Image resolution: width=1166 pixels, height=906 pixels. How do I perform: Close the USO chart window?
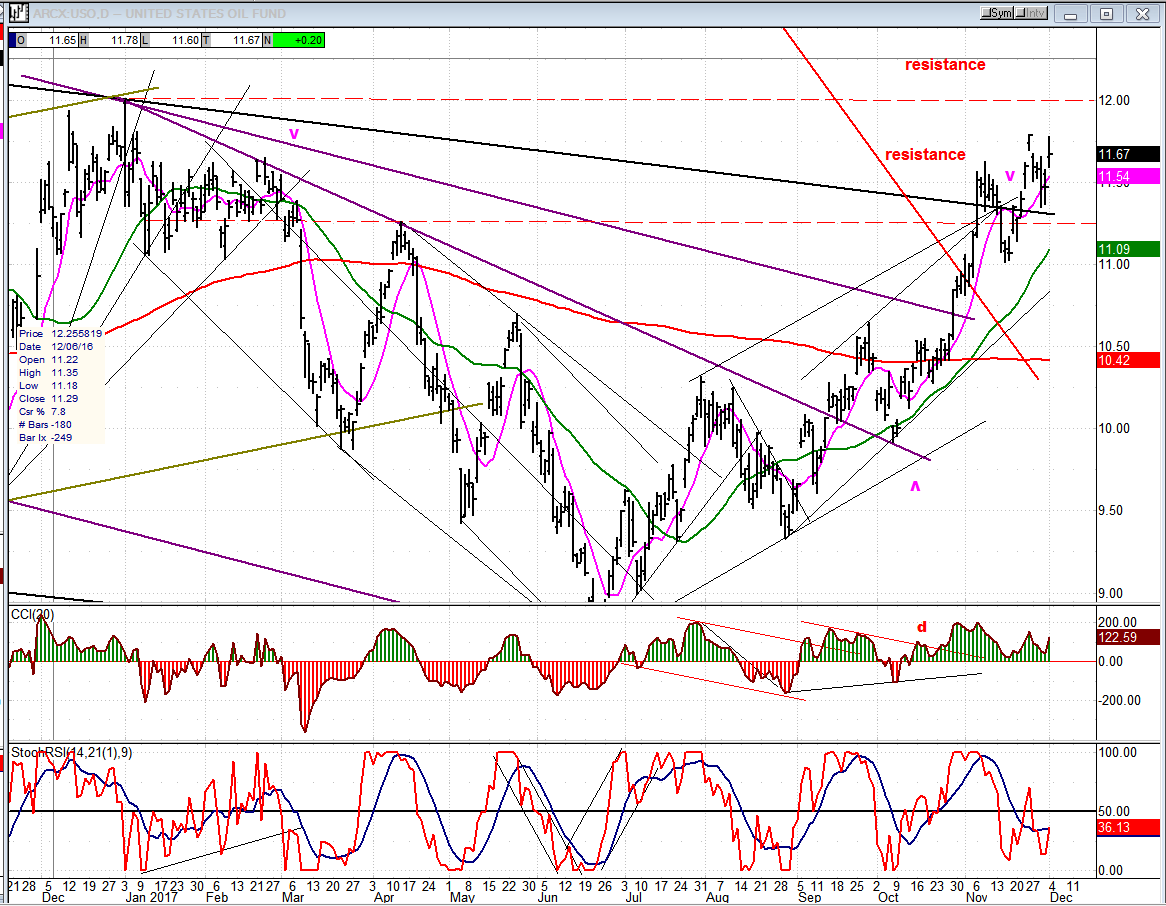coord(1142,14)
